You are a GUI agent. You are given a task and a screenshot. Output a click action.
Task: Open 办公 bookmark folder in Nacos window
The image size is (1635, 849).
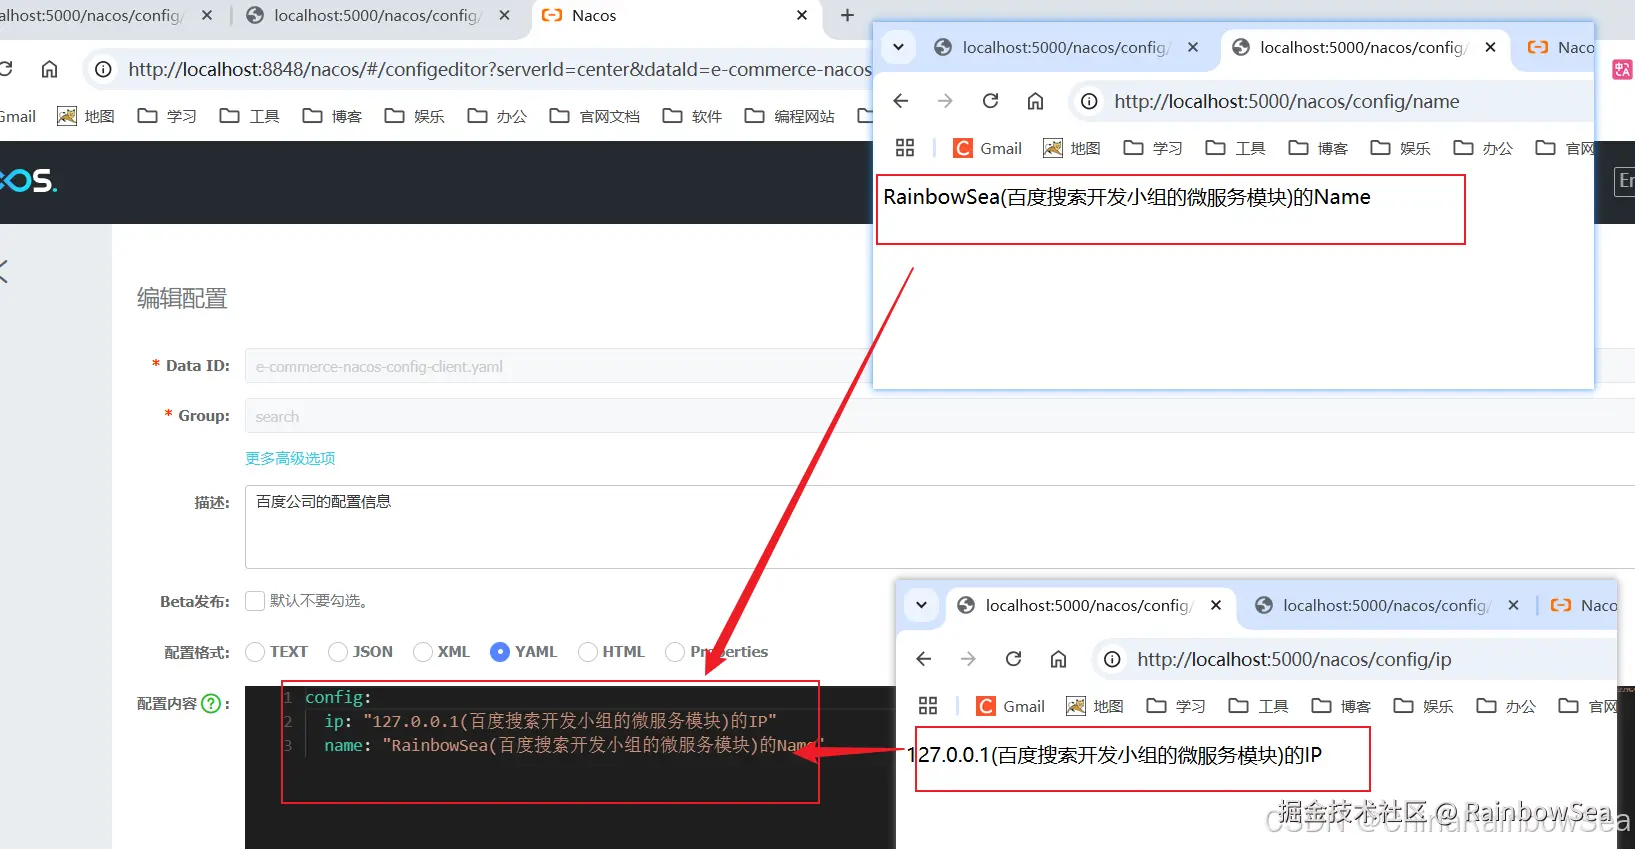(497, 116)
